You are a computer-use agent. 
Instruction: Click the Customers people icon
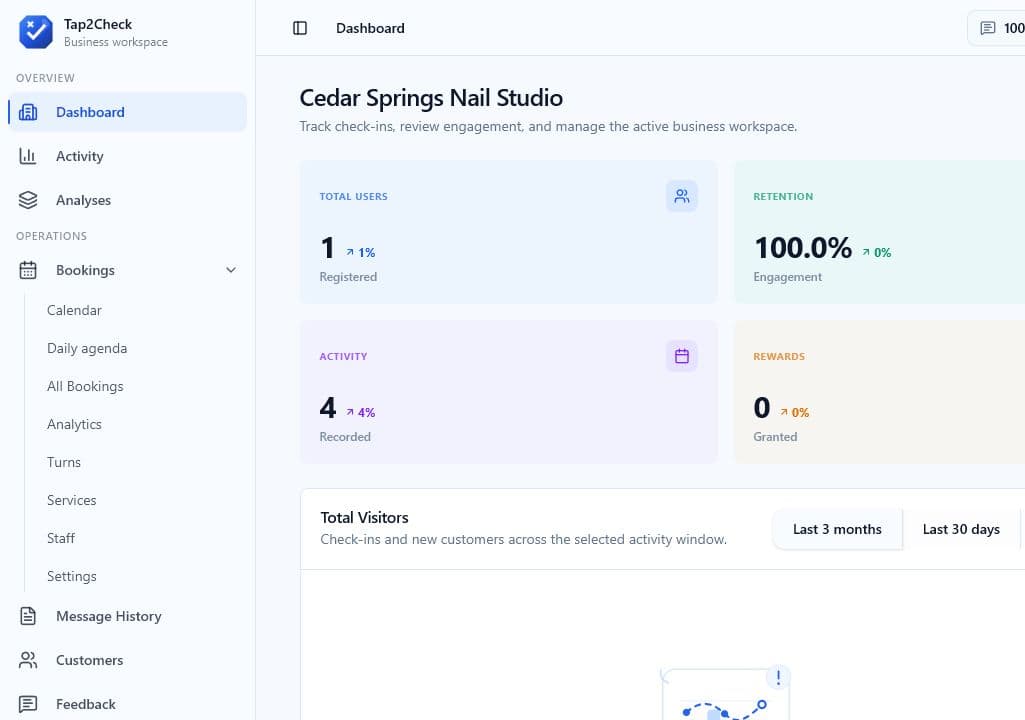pos(28,660)
